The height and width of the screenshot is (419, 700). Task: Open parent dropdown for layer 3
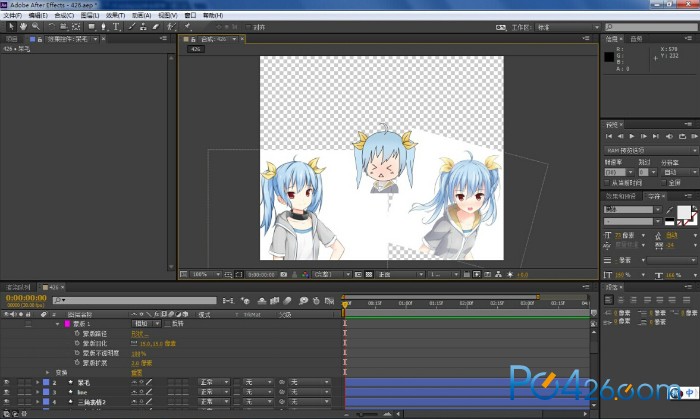(309, 392)
